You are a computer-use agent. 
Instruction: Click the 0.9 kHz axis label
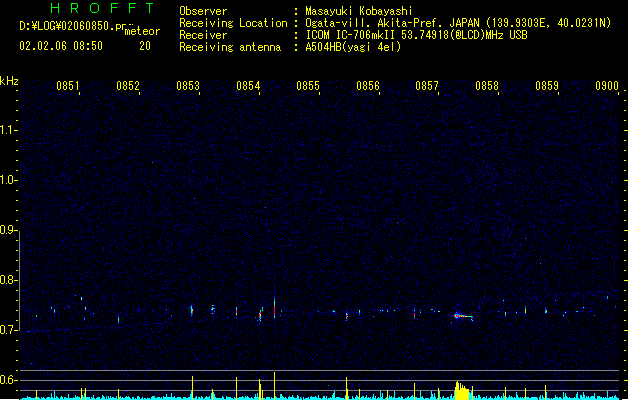click(x=8, y=230)
